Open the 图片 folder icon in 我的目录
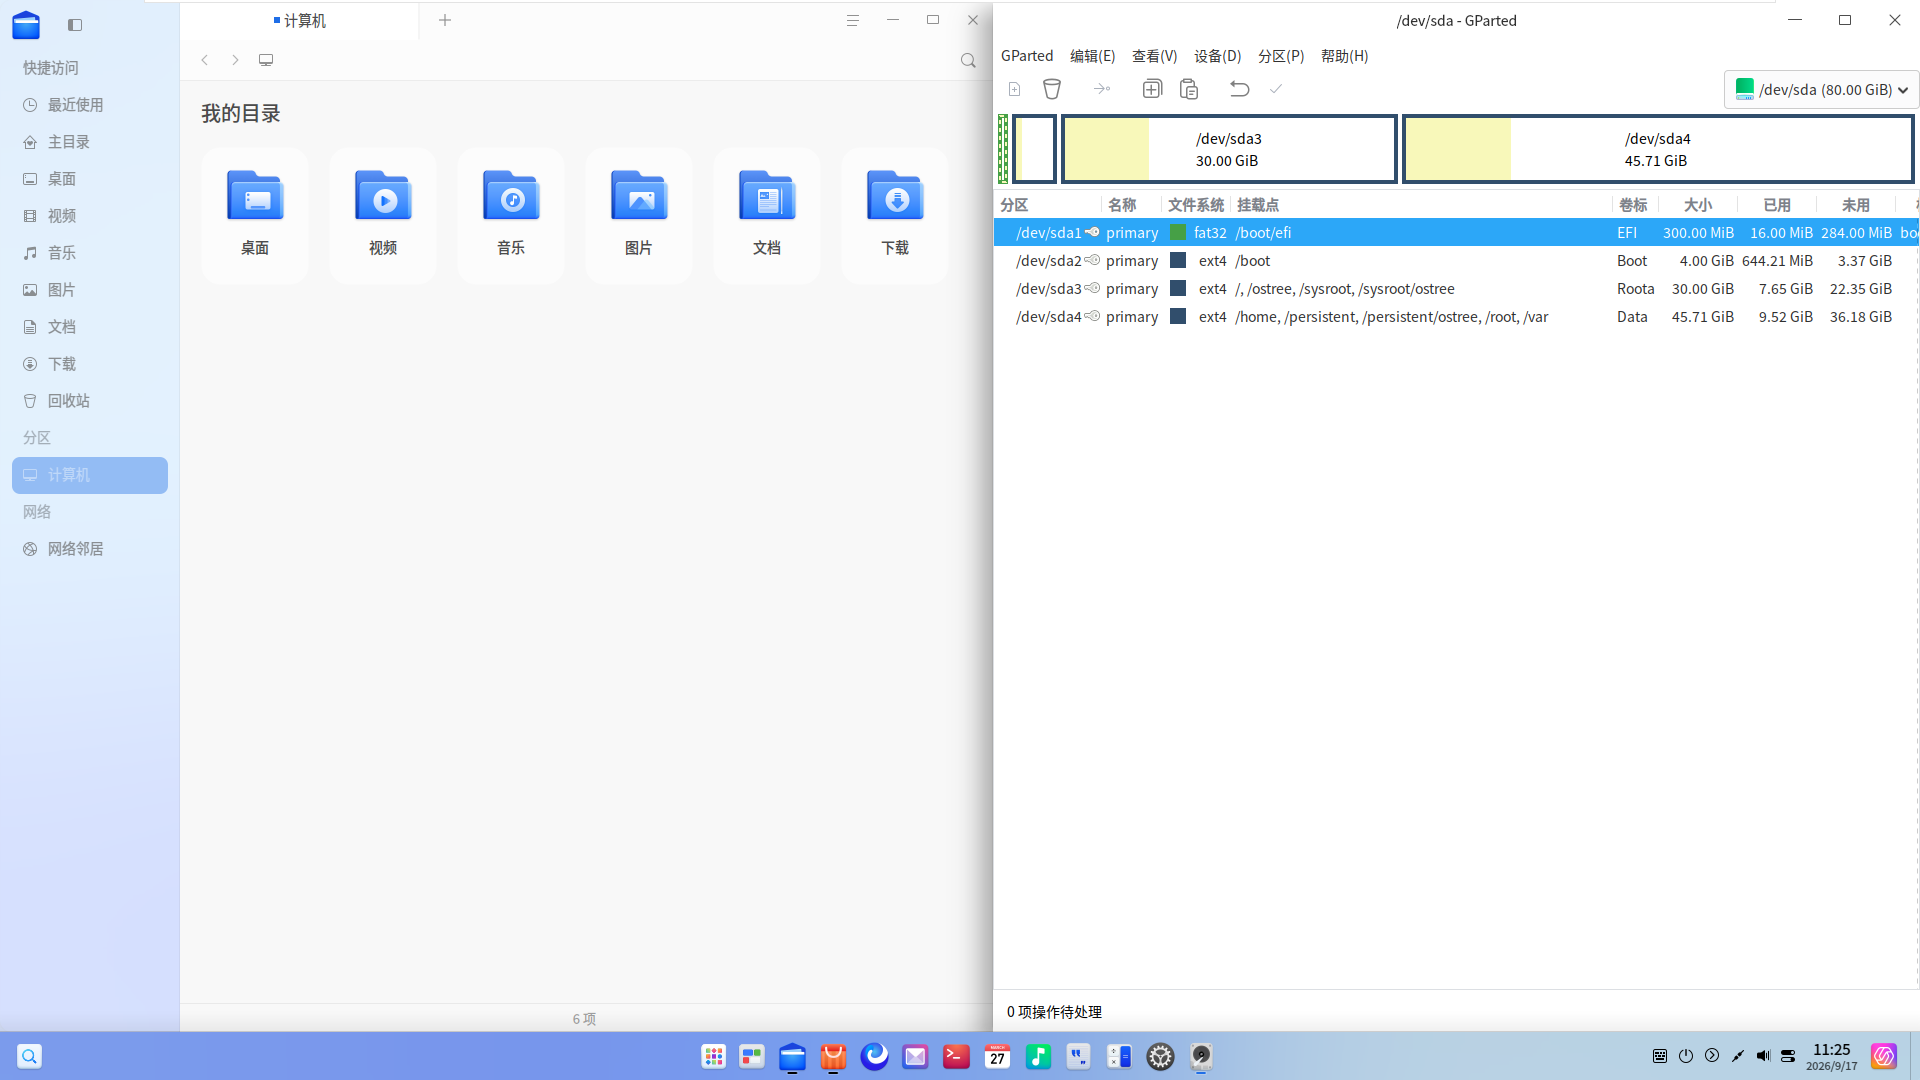The height and width of the screenshot is (1080, 1920). point(639,214)
